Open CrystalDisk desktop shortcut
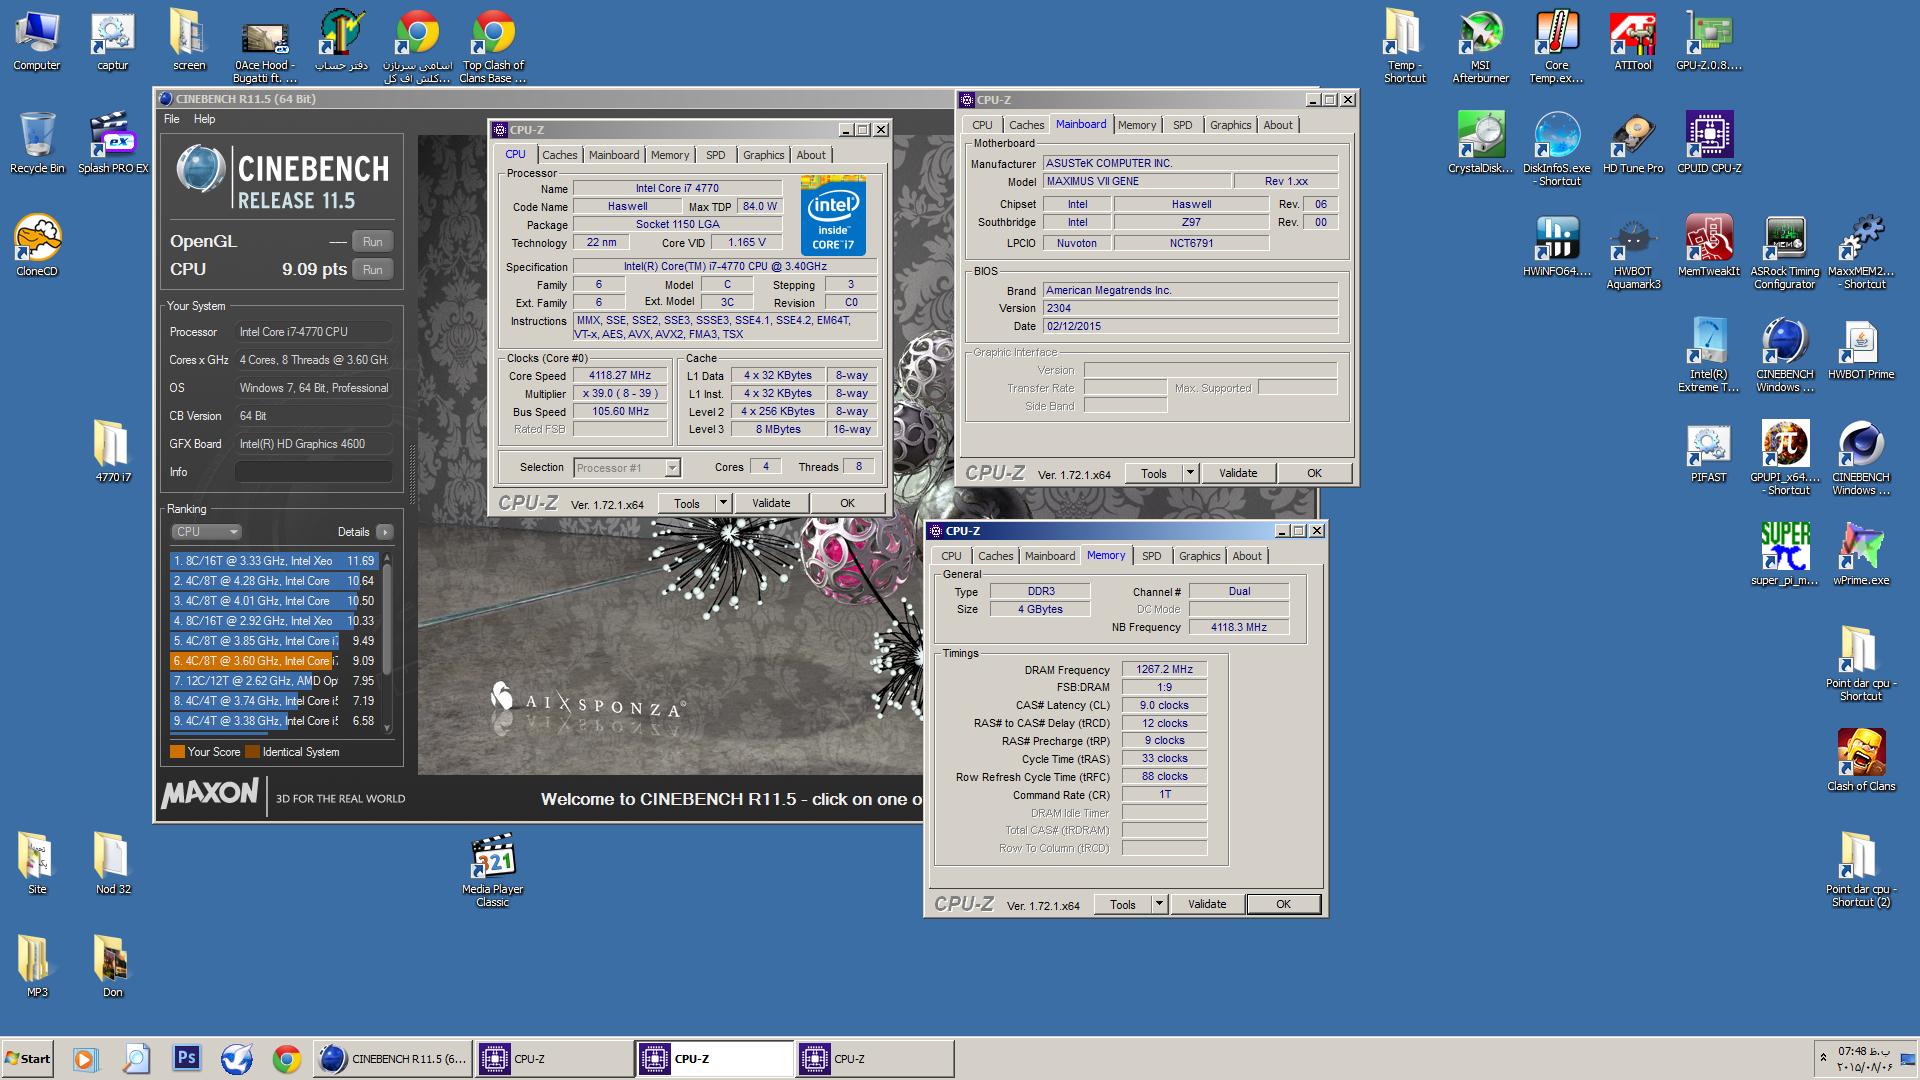Image resolution: width=1920 pixels, height=1080 pixels. coord(1480,142)
